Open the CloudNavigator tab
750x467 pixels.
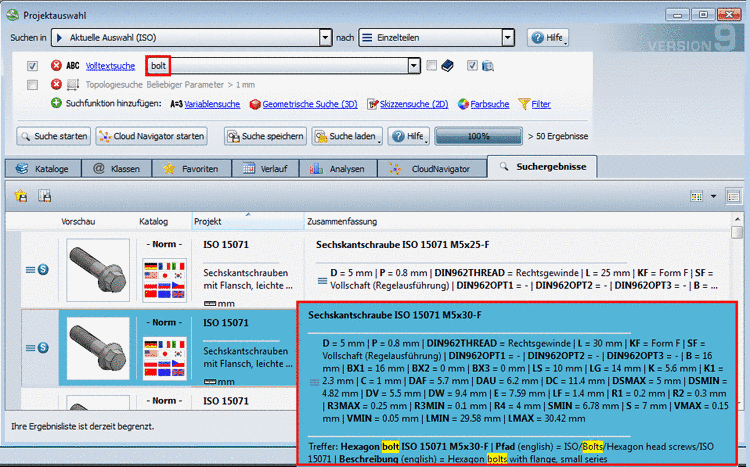coord(432,168)
